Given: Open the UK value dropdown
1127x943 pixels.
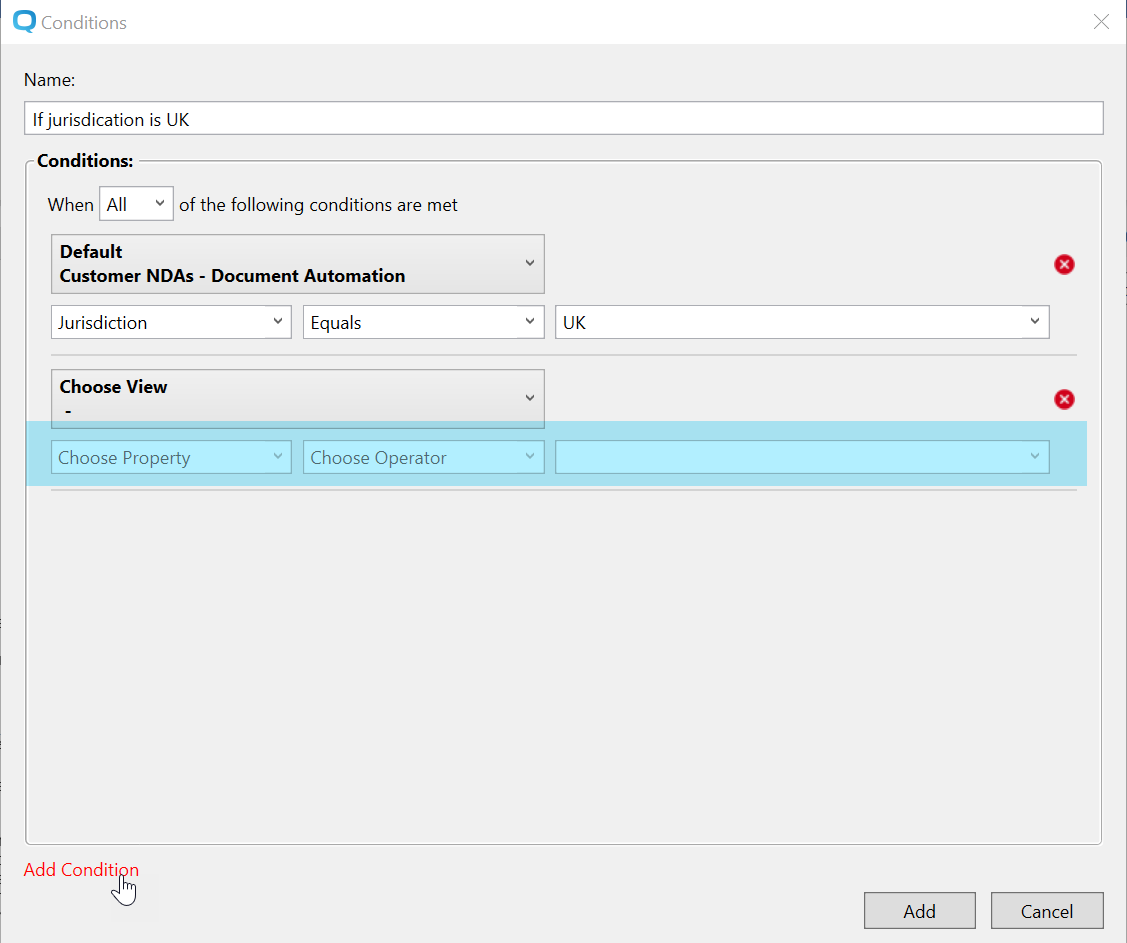Looking at the screenshot, I should pyautogui.click(x=802, y=323).
